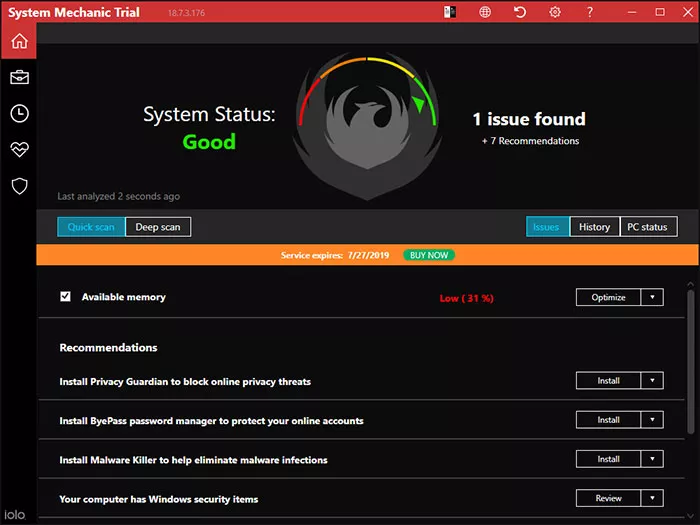Expand dropdown next to Malware Killer Install
This screenshot has width=700, height=525.
coord(652,459)
